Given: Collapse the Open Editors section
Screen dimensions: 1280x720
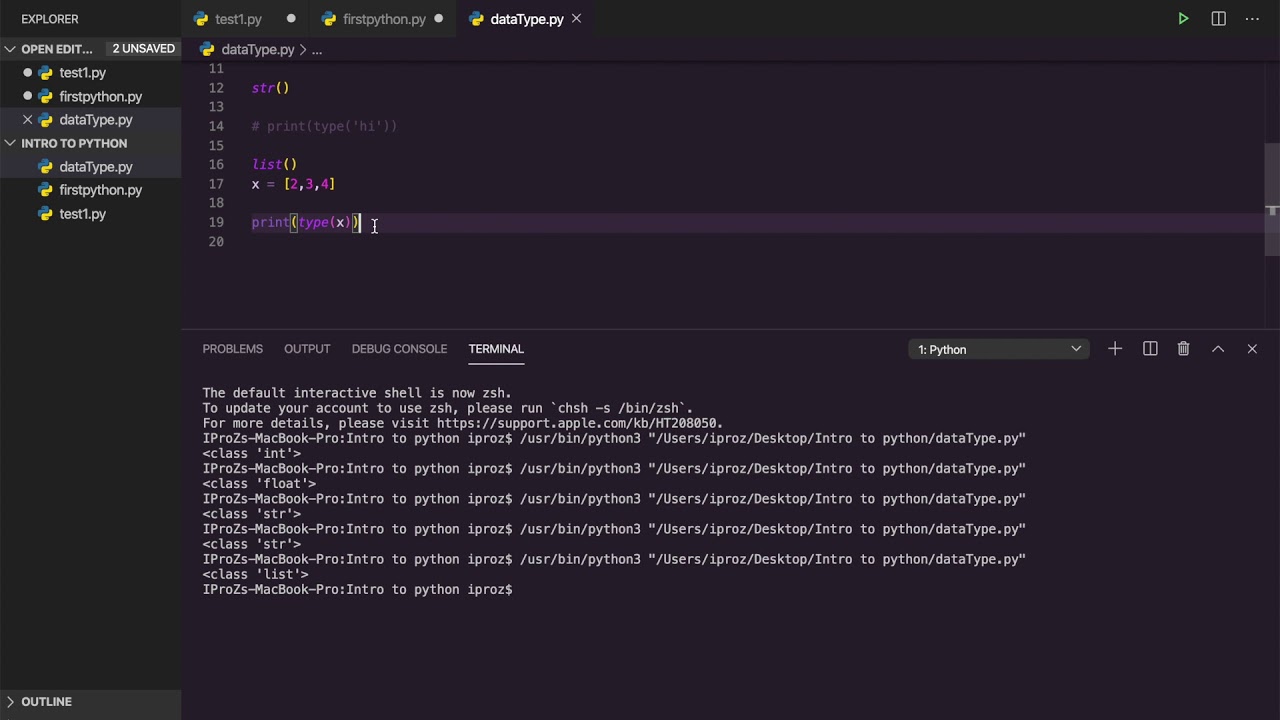Looking at the screenshot, I should [x=57, y=49].
